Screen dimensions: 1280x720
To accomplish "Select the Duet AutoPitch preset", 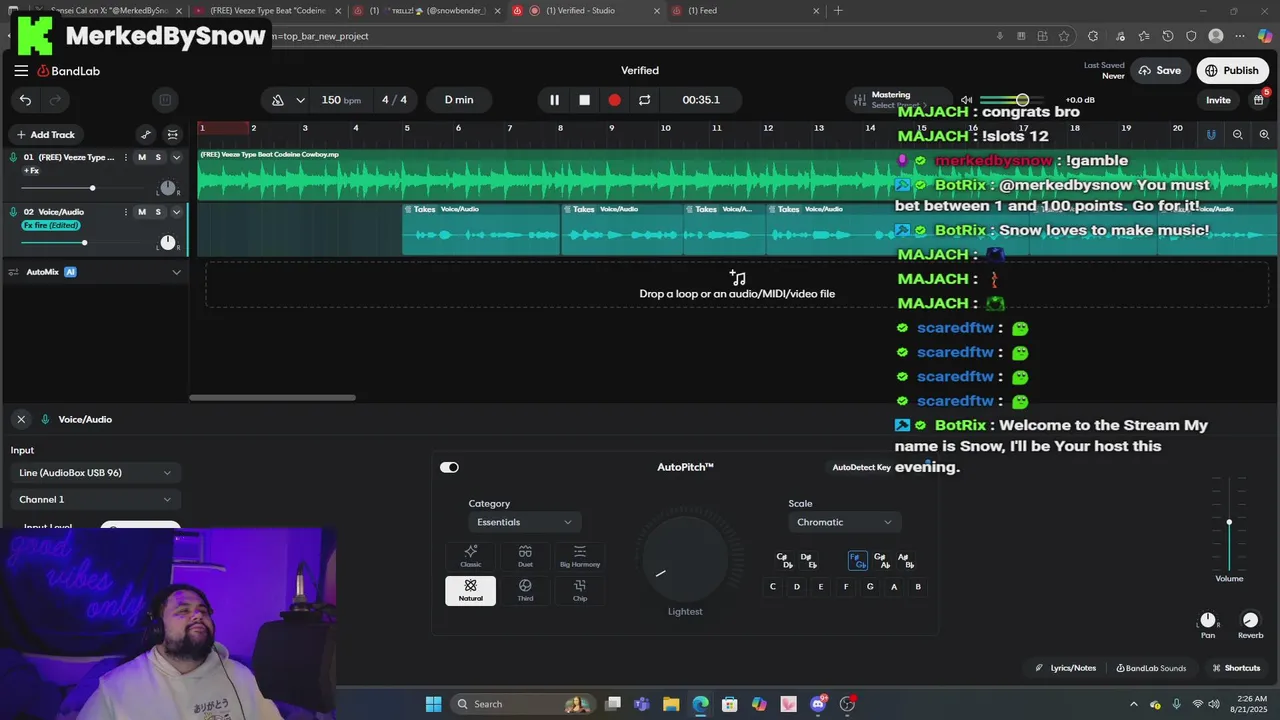I will coord(525,556).
